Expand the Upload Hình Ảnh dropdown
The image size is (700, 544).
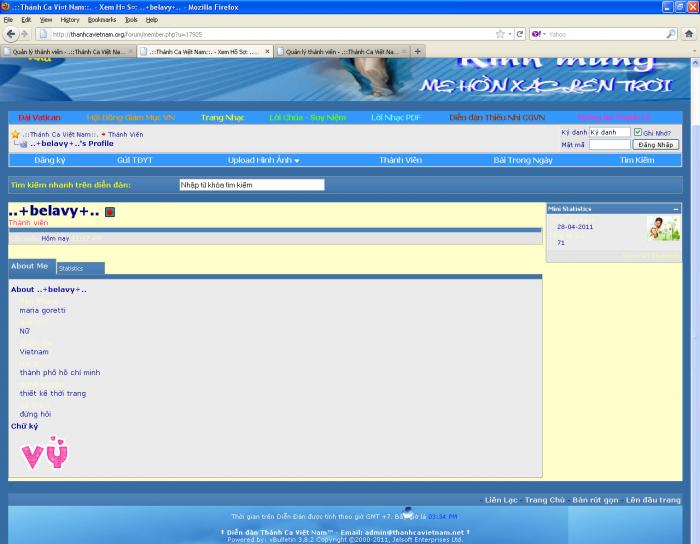pos(270,160)
